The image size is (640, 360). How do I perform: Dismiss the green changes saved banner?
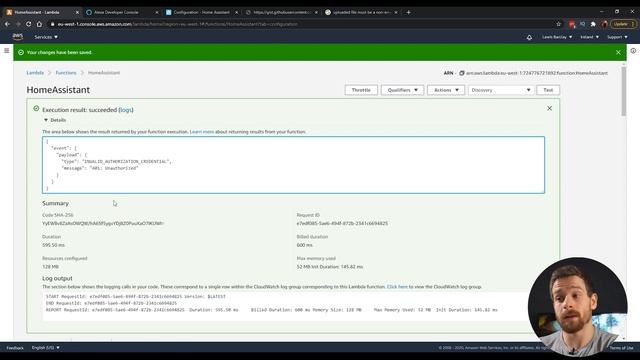click(618, 52)
